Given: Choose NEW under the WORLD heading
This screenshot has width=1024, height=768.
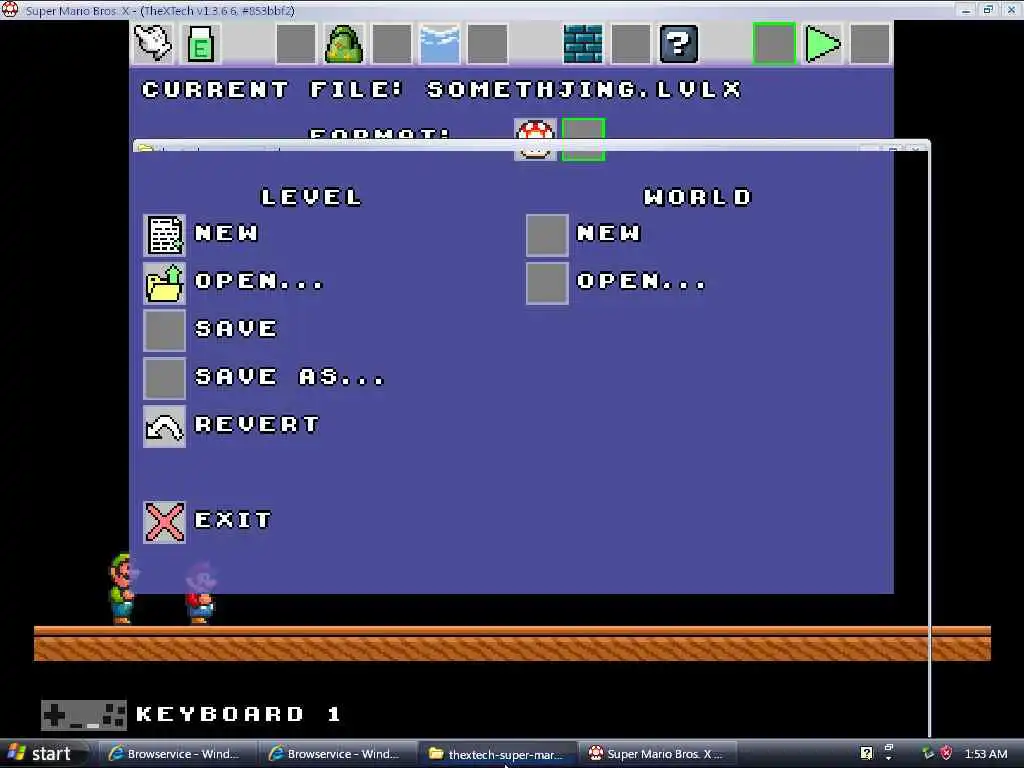Looking at the screenshot, I should click(609, 232).
